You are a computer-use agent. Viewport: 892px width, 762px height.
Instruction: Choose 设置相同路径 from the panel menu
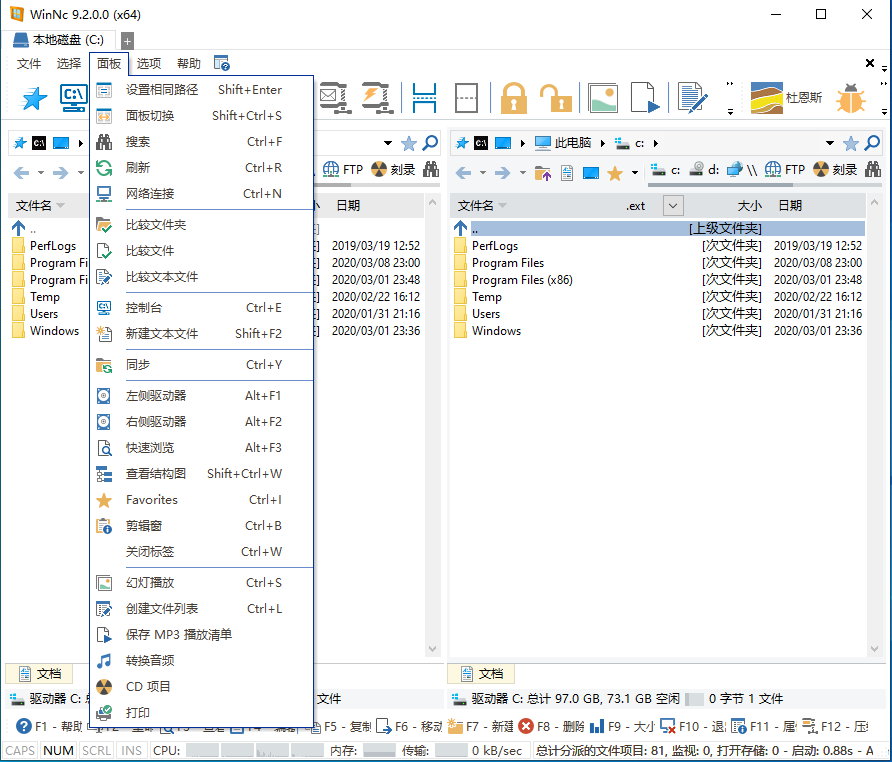point(201,90)
